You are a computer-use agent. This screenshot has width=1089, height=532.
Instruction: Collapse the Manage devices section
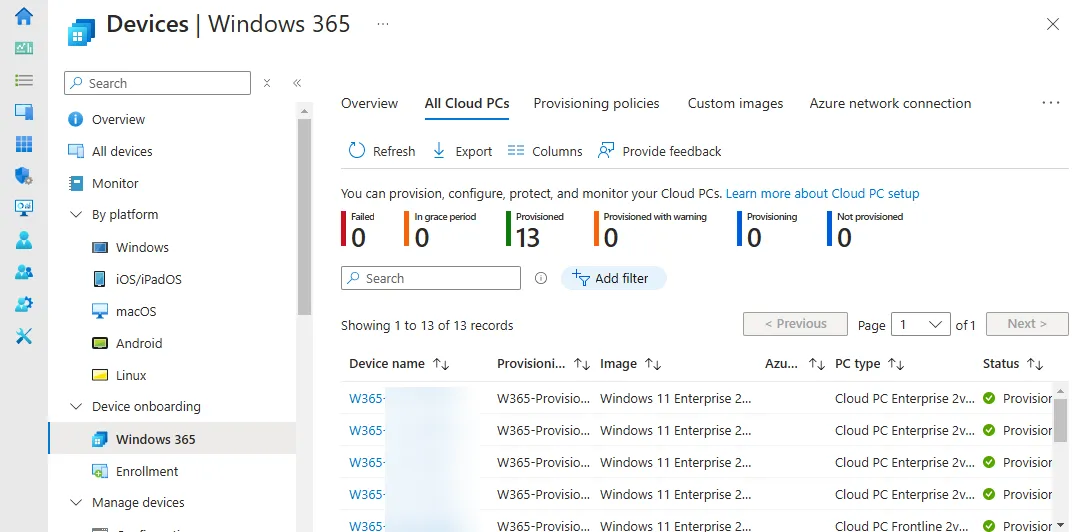pos(76,502)
